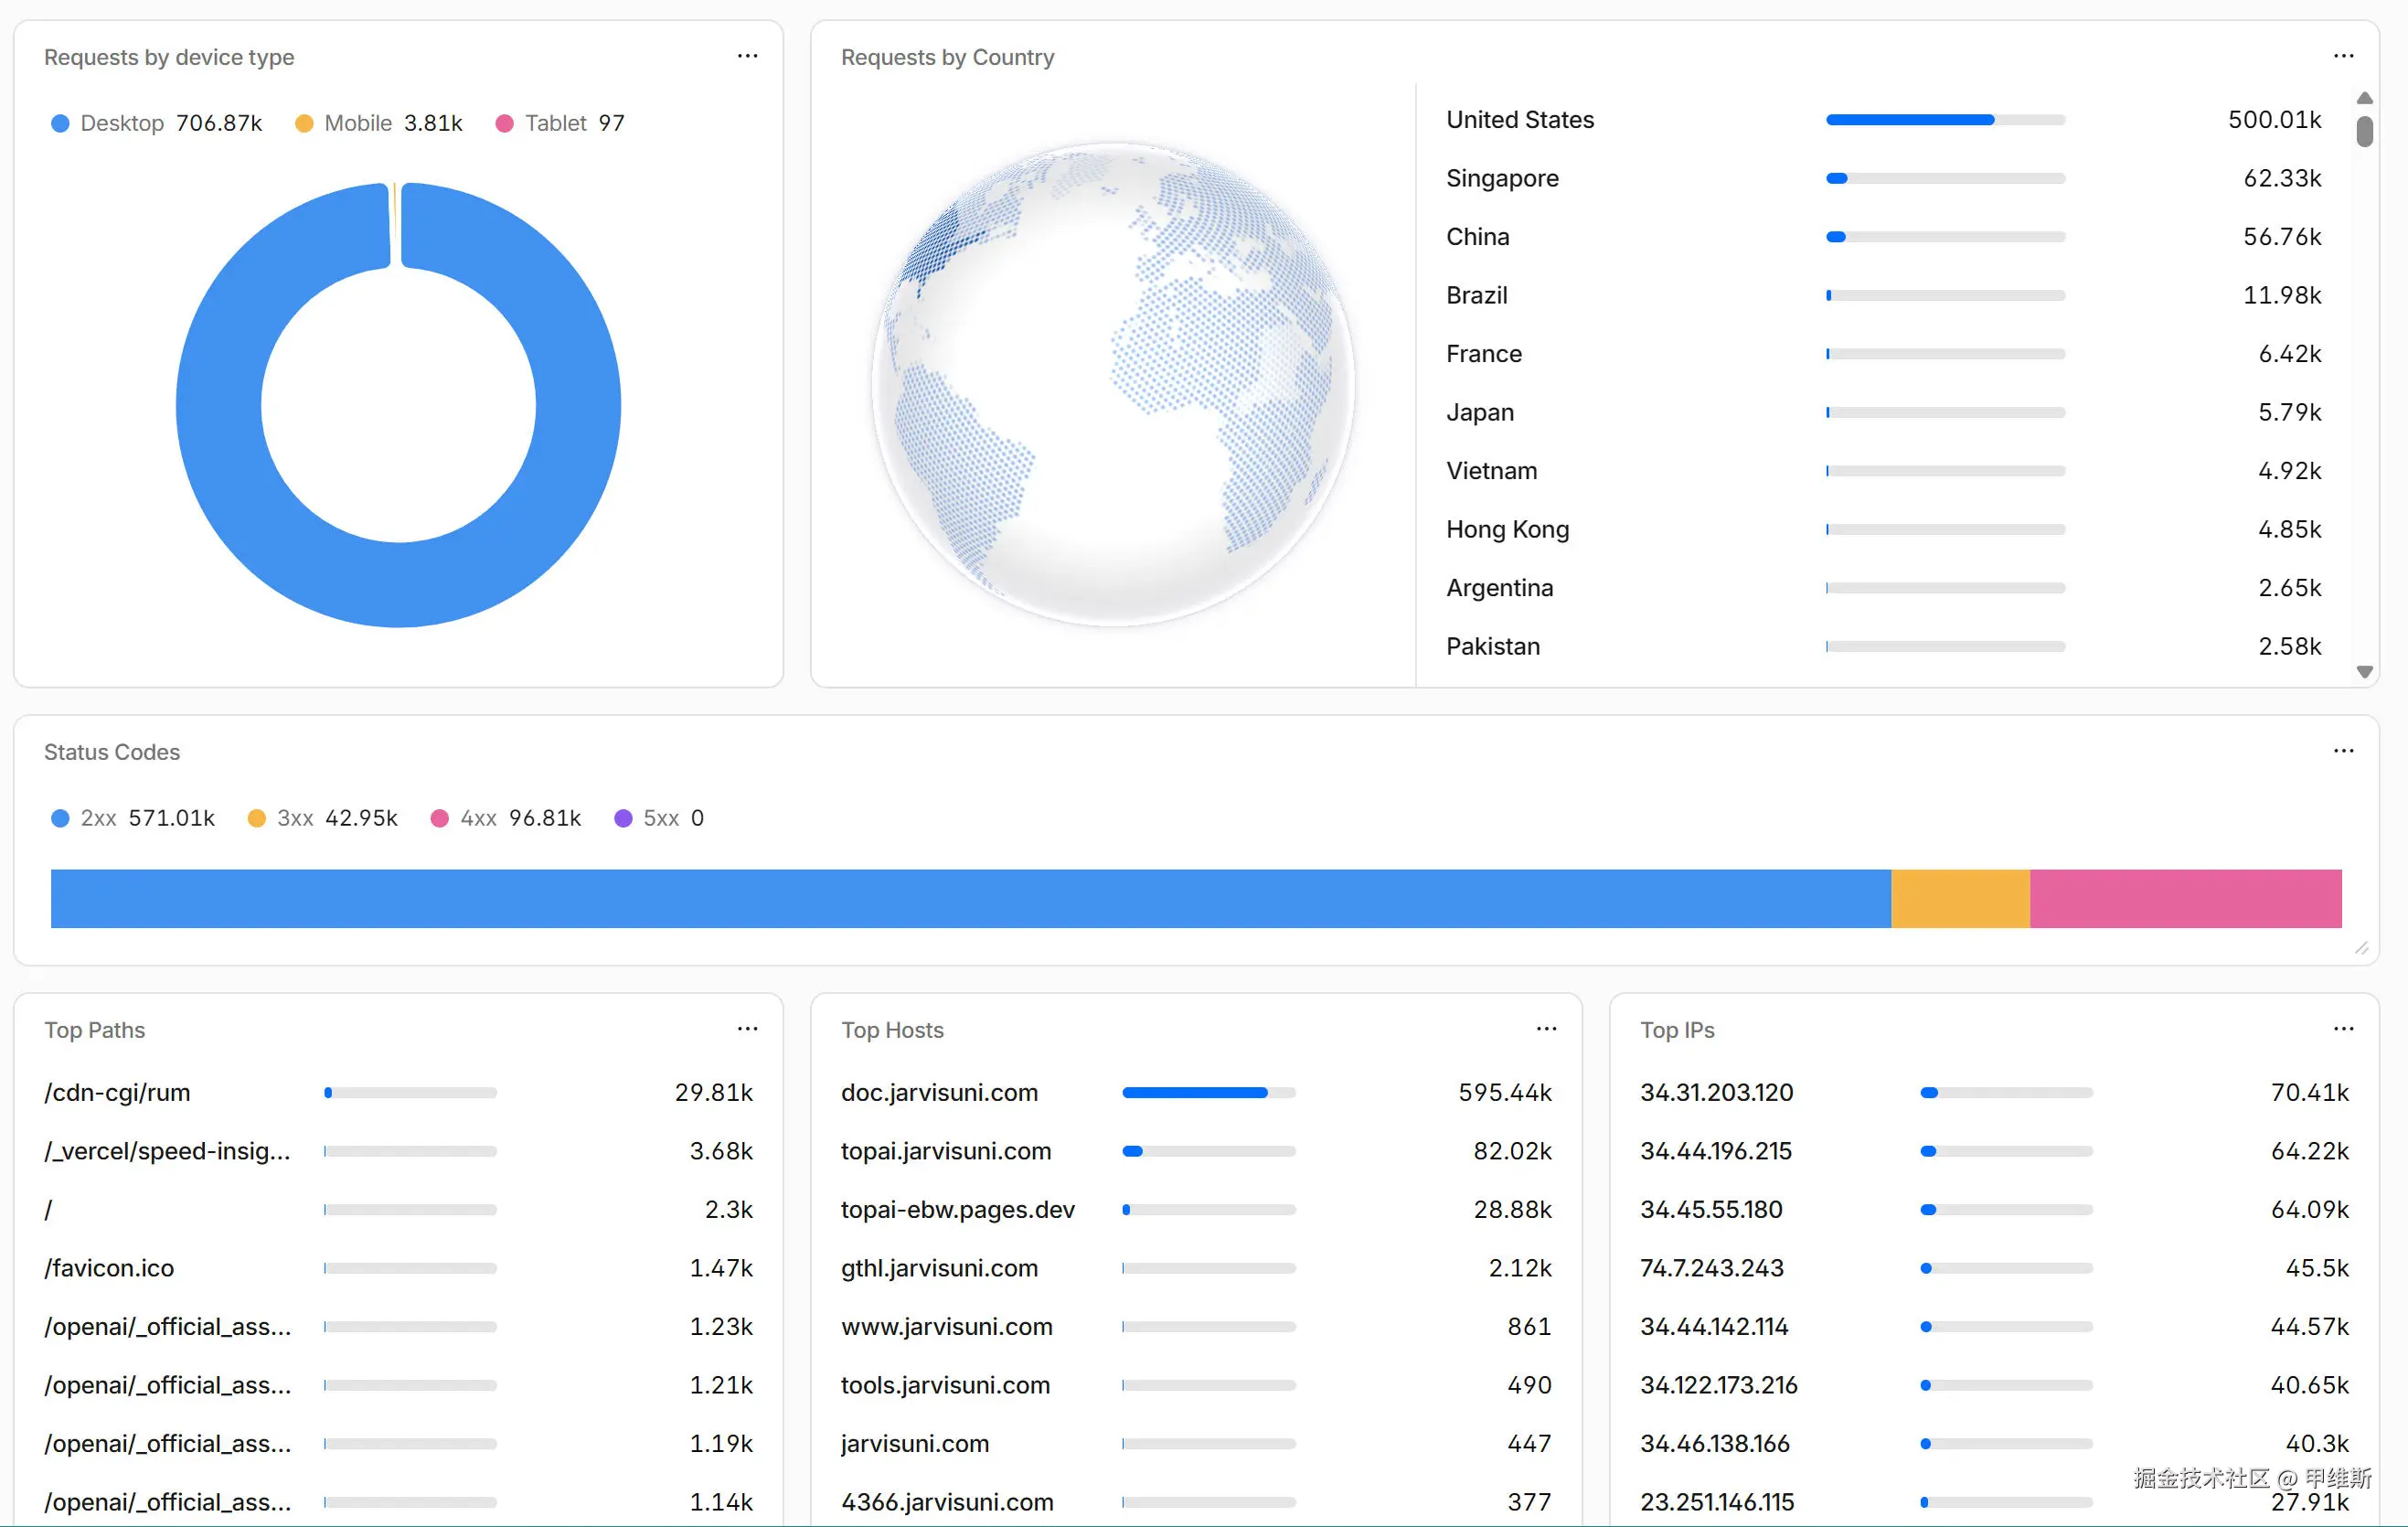
Task: Open Top Hosts panel options menu
Action: tap(1546, 1028)
